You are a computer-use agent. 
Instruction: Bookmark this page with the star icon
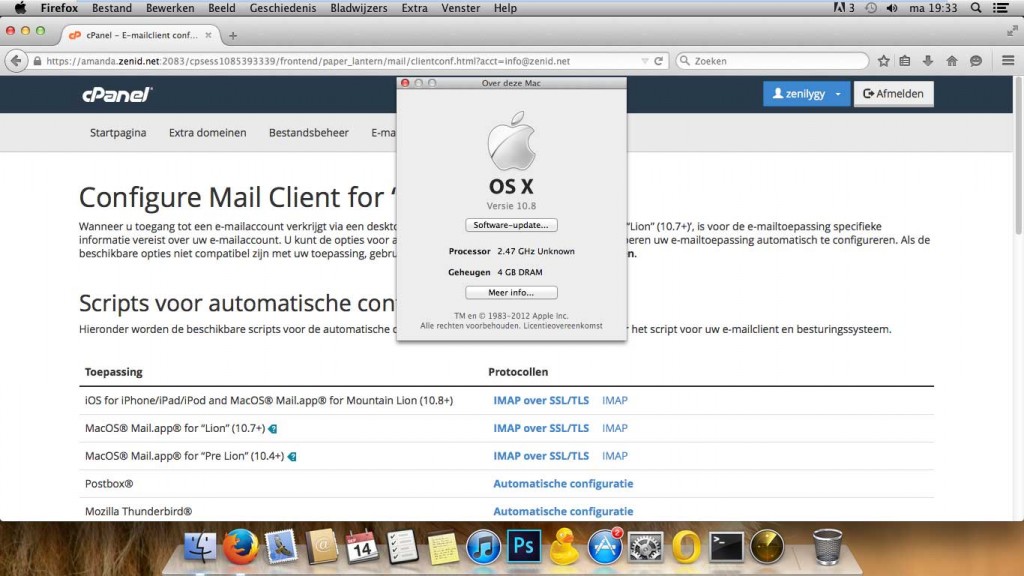point(884,61)
